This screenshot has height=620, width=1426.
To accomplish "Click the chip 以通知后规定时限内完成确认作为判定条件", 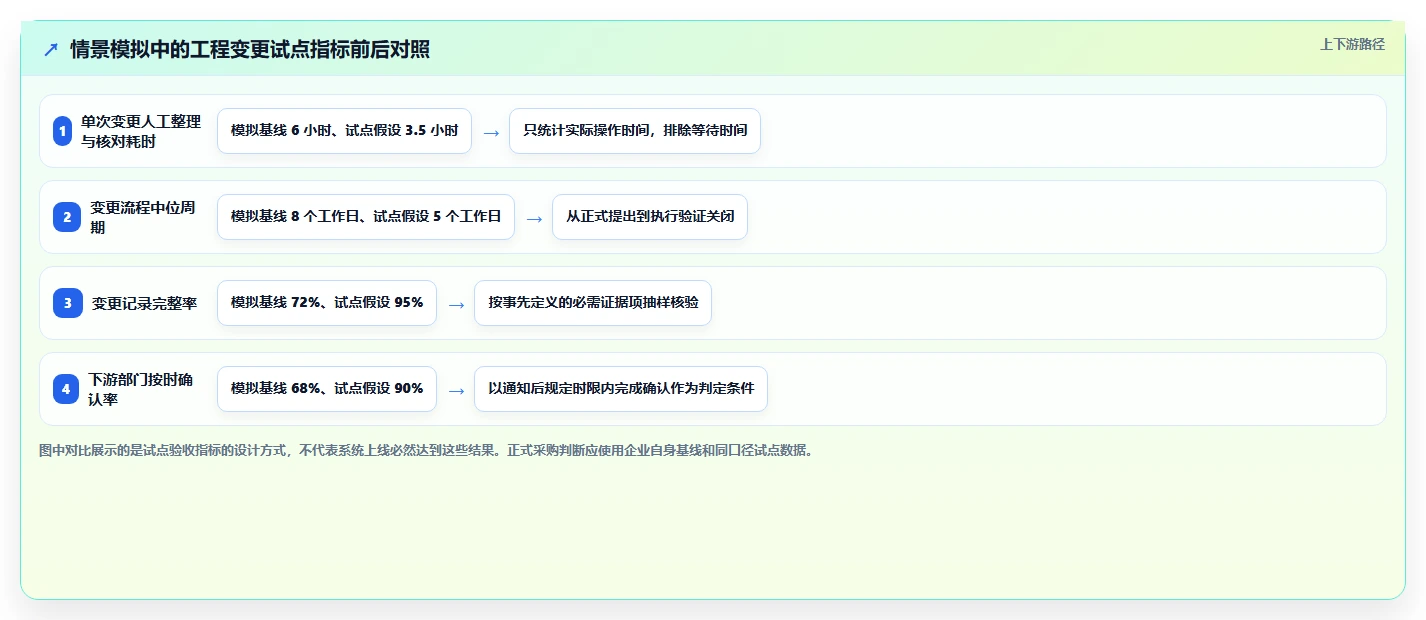I will tap(621, 389).
